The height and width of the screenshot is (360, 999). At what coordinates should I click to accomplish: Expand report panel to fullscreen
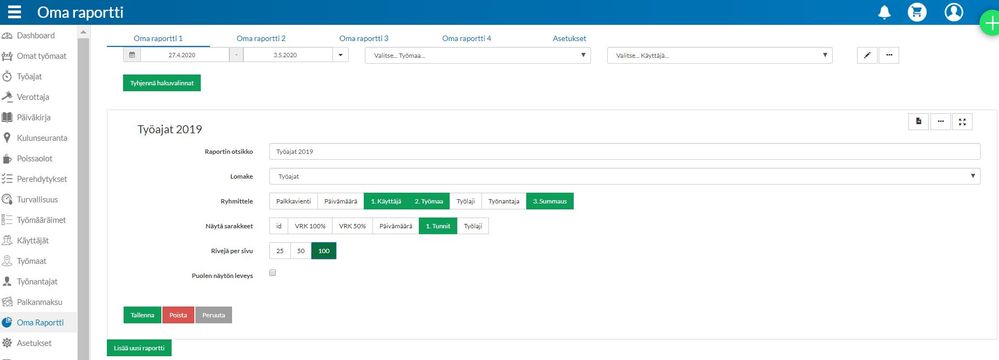click(962, 122)
